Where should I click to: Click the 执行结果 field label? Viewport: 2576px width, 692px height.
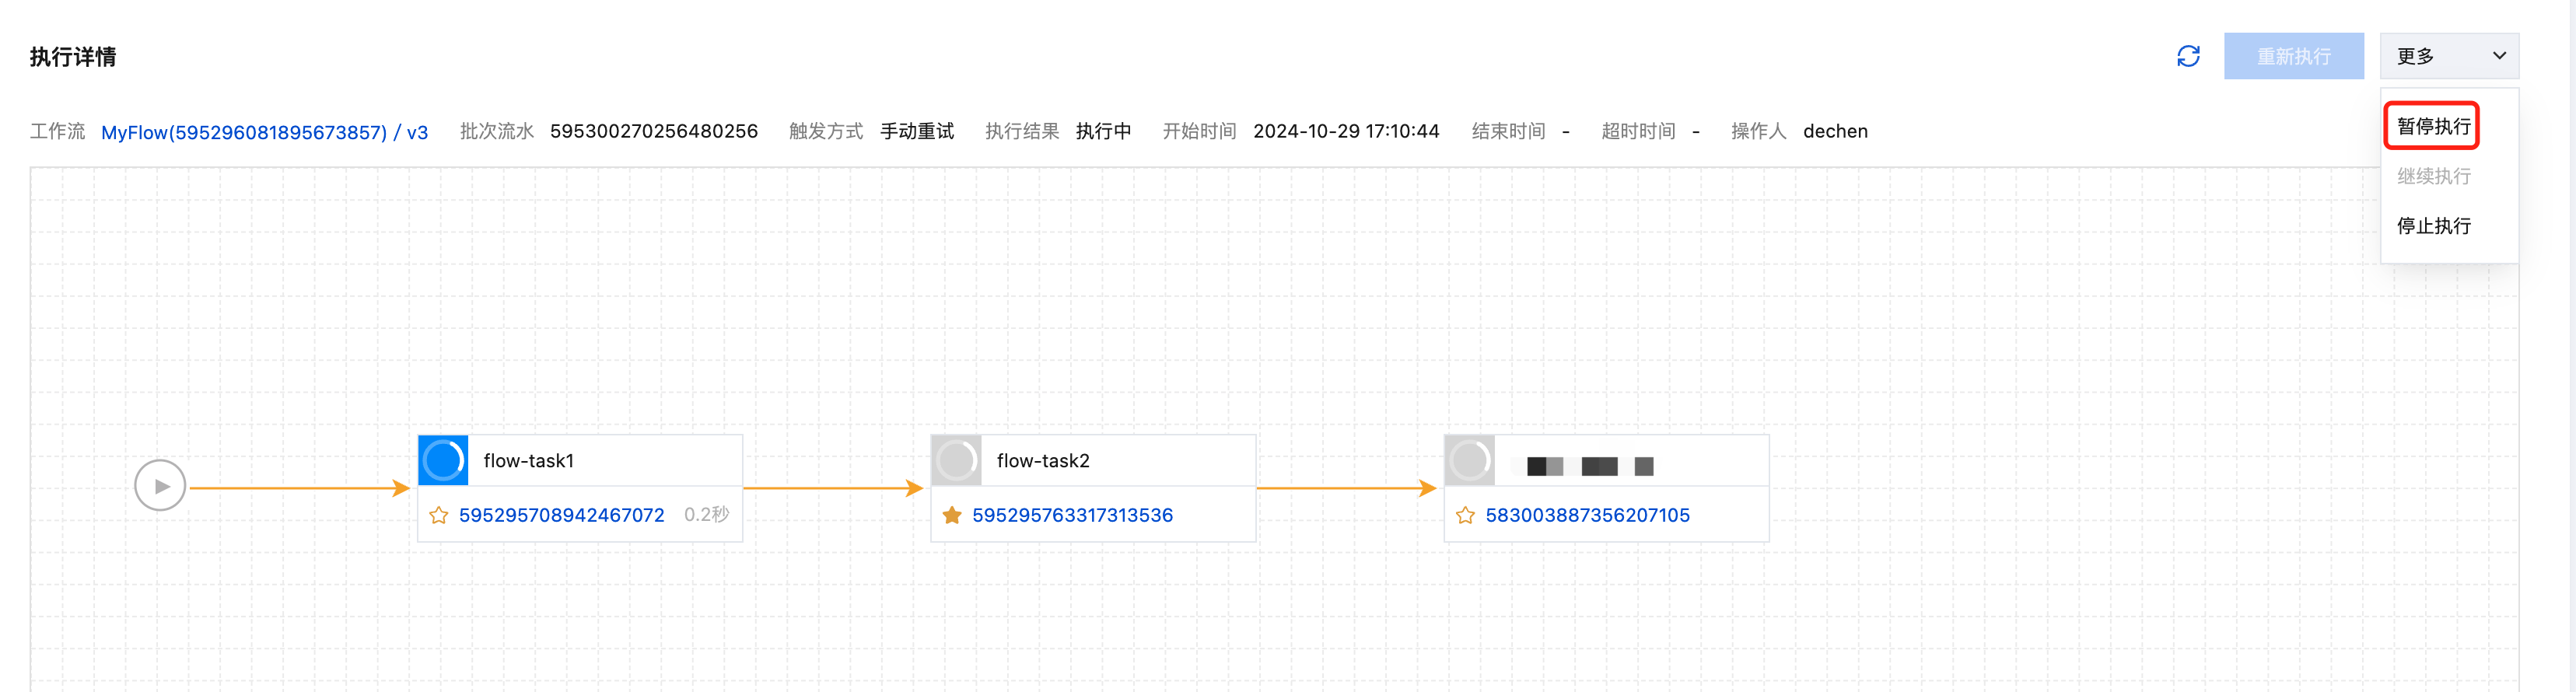click(x=1022, y=132)
